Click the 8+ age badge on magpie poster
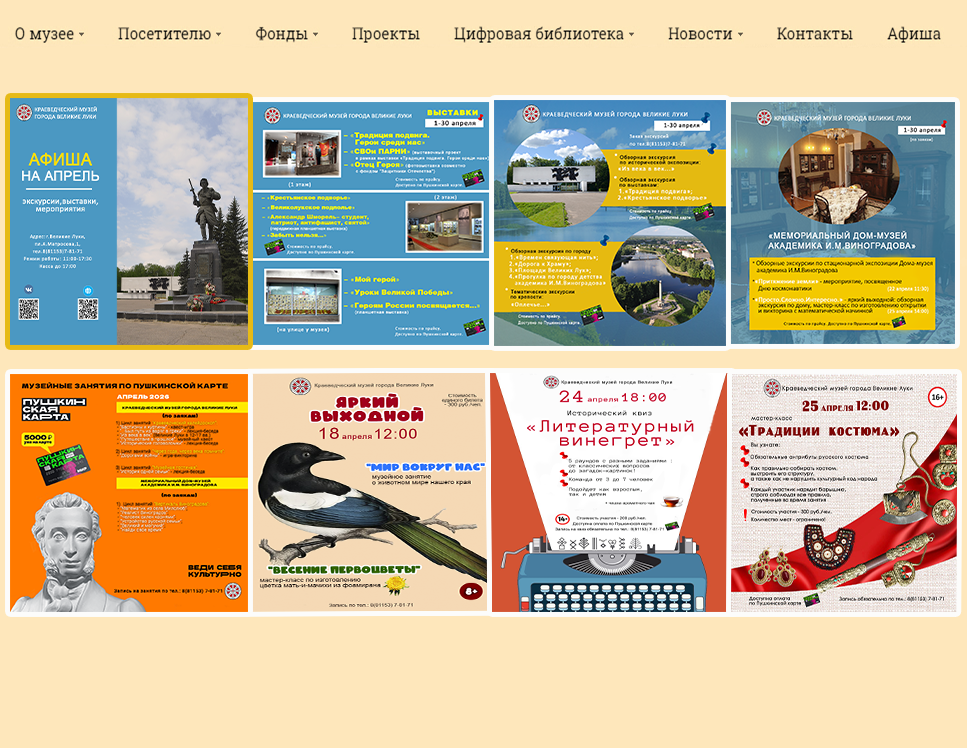 (x=469, y=592)
